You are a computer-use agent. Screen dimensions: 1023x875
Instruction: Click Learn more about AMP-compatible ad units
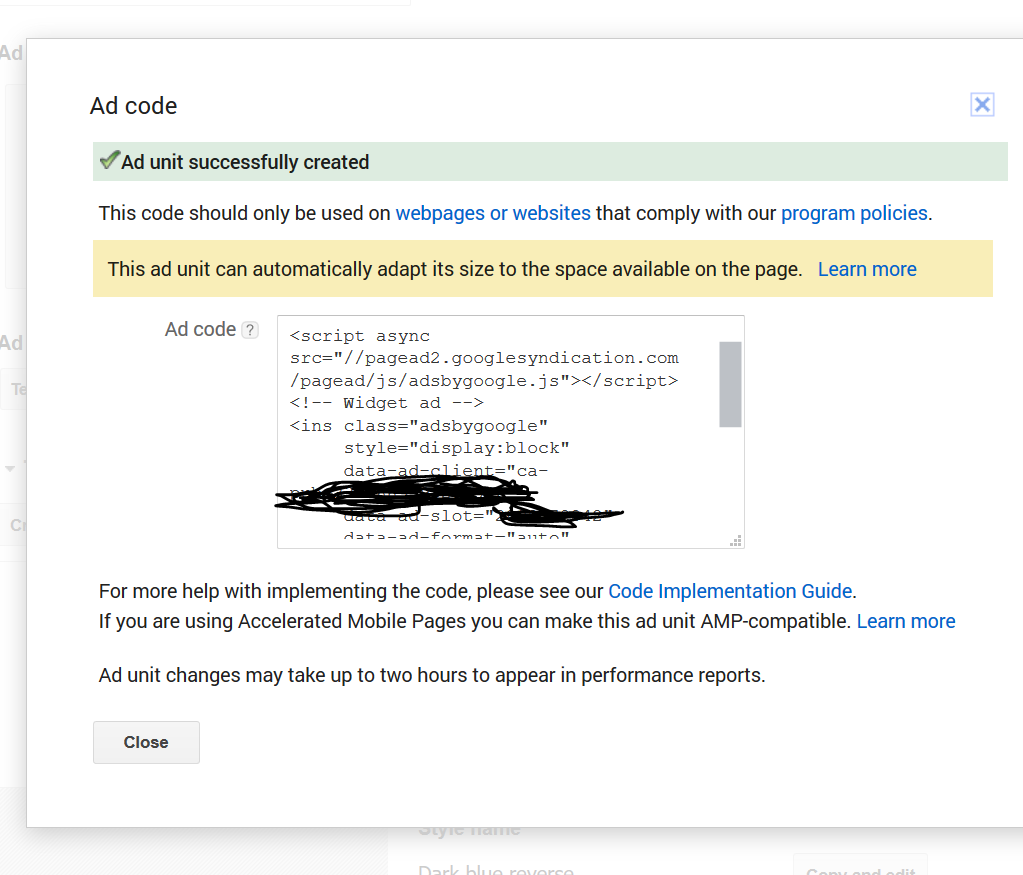[x=906, y=621]
